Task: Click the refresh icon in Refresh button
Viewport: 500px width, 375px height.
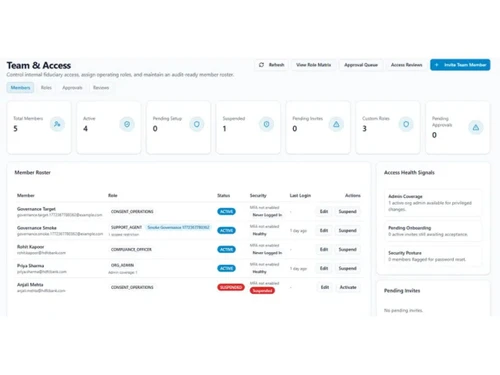Action: point(261,65)
